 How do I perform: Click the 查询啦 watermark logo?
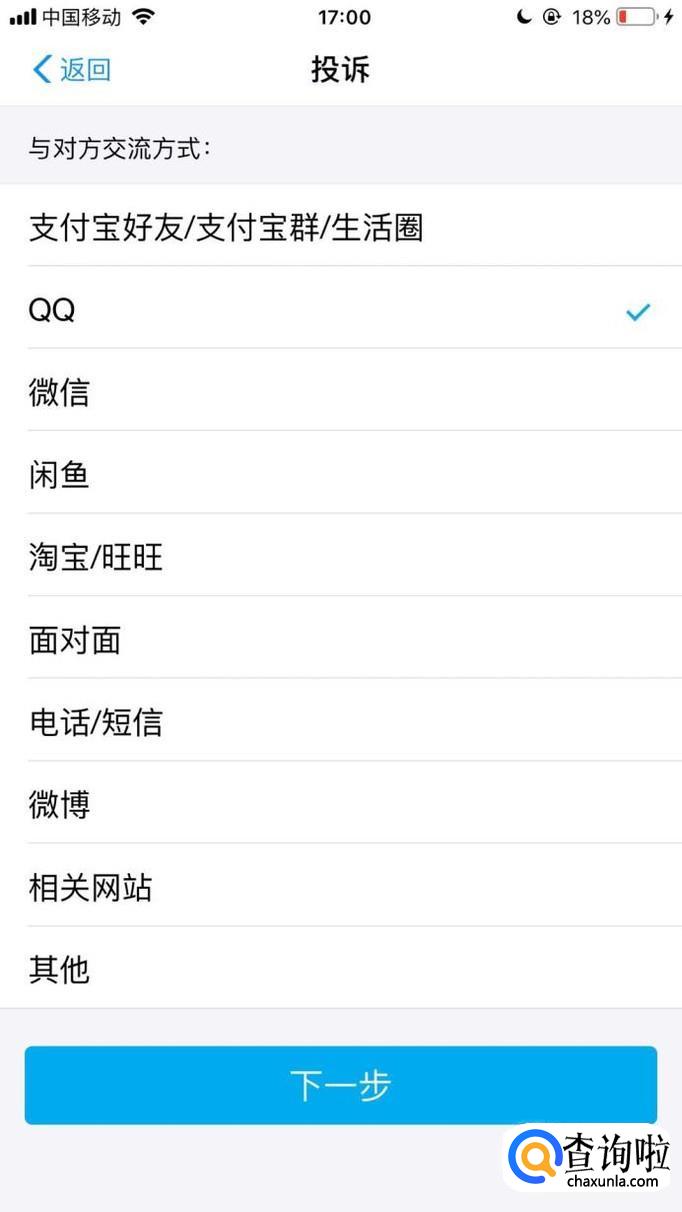click(590, 1159)
